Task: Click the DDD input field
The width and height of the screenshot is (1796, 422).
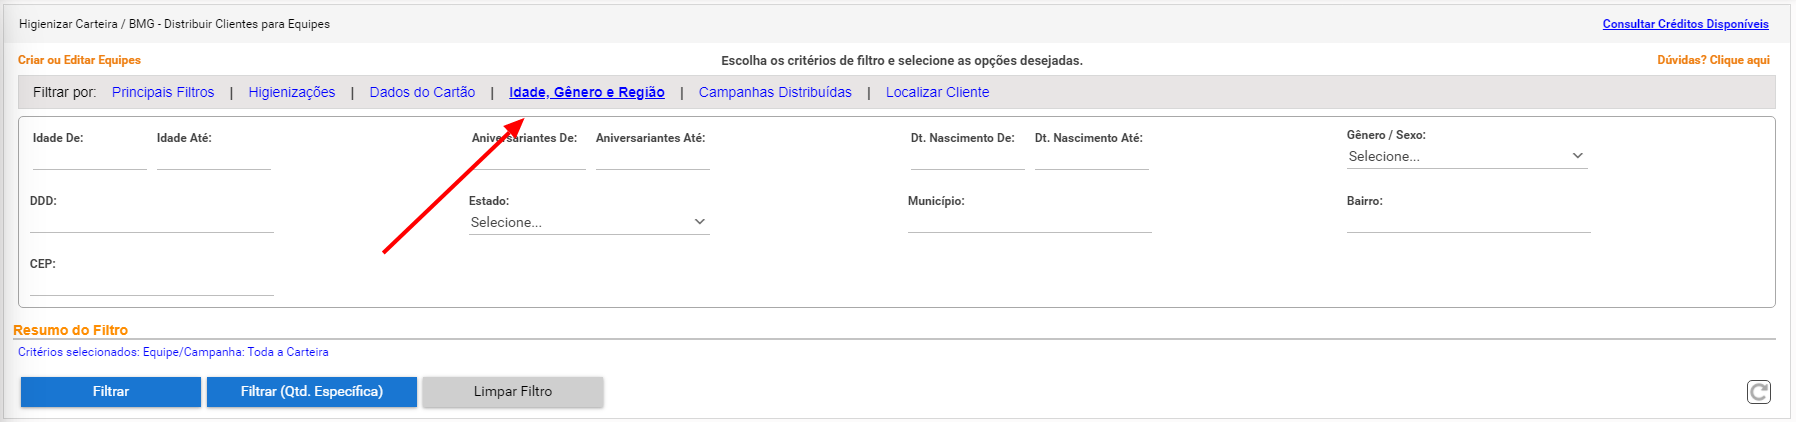Action: [152, 221]
